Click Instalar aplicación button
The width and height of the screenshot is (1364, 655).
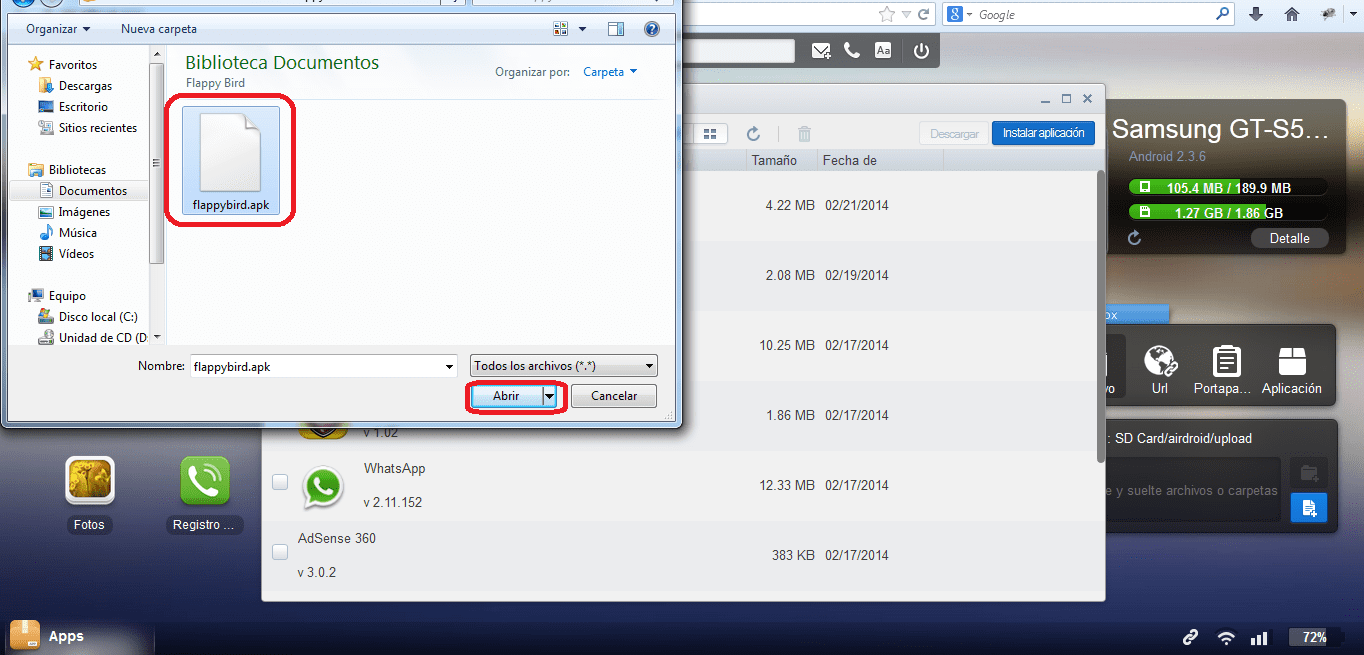point(1043,133)
